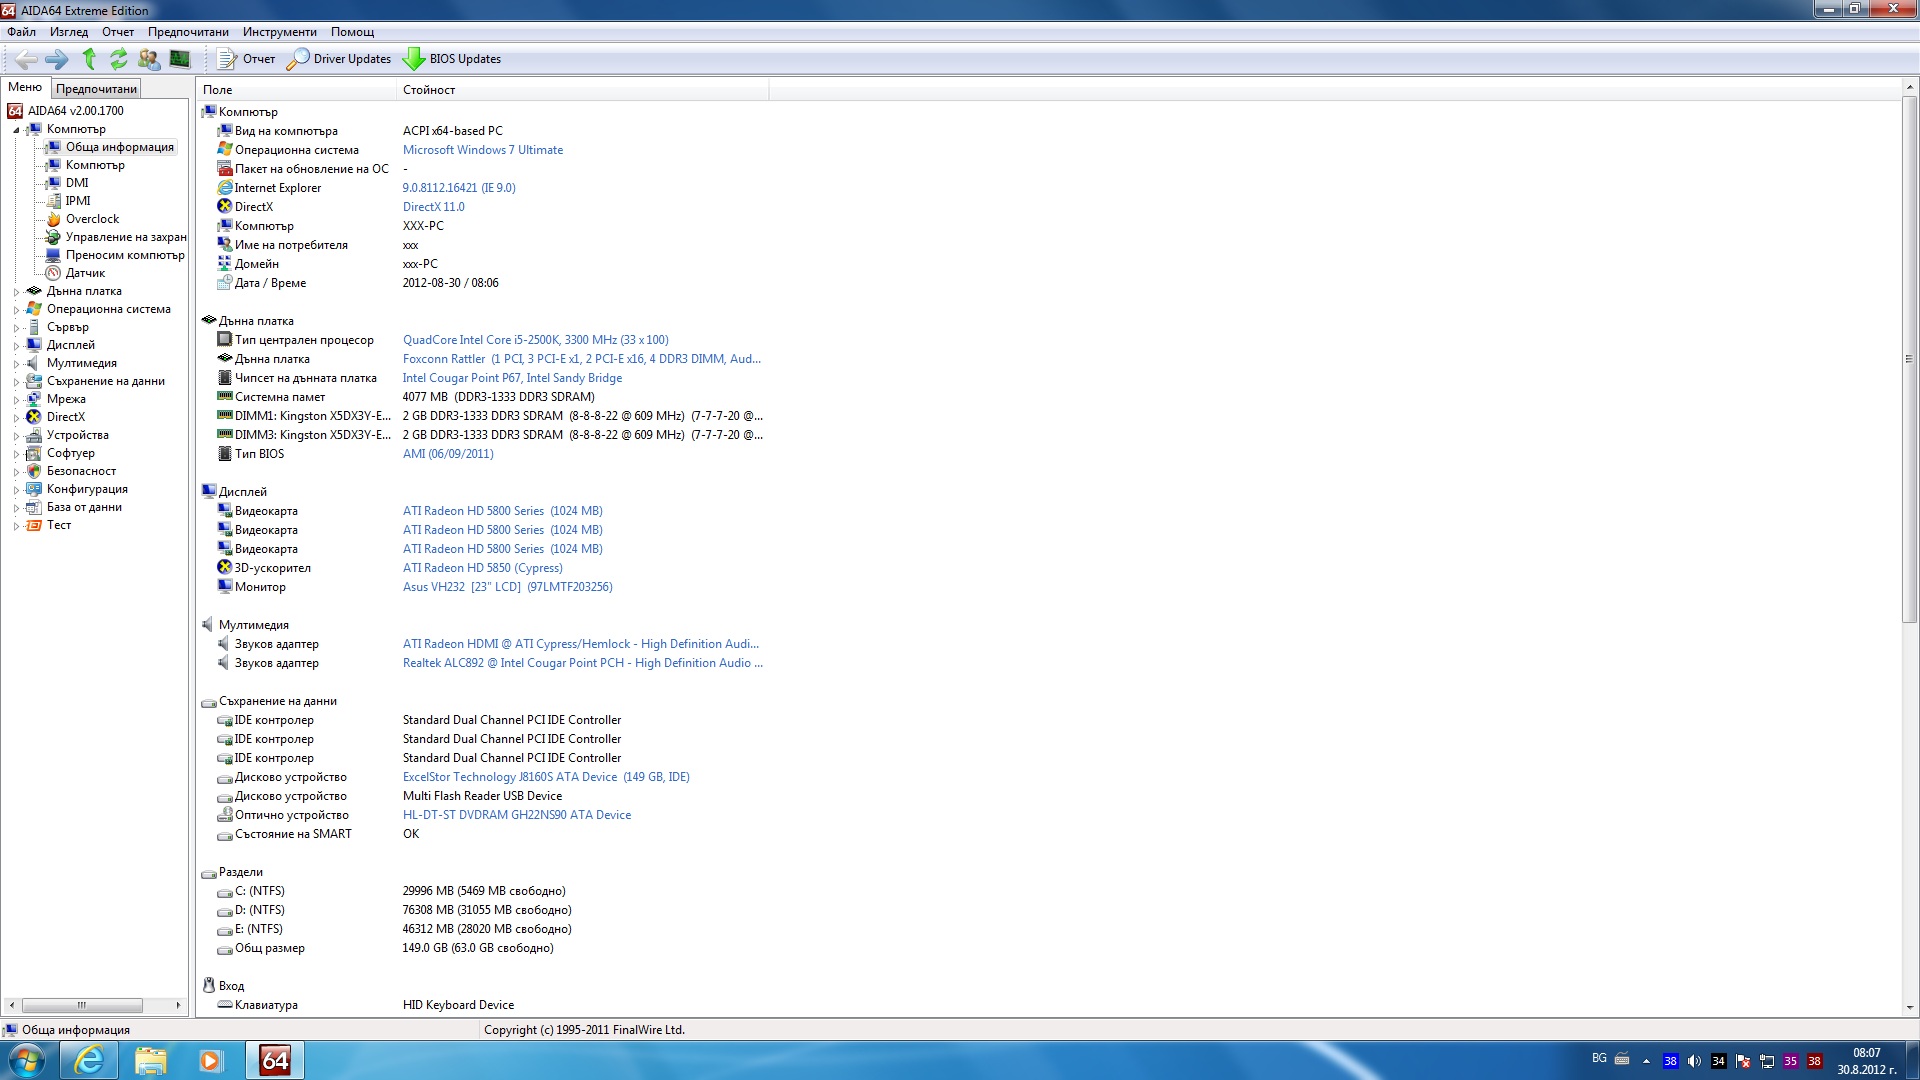Click the Управление на захранването icon
The image size is (1920, 1080).
click(53, 237)
